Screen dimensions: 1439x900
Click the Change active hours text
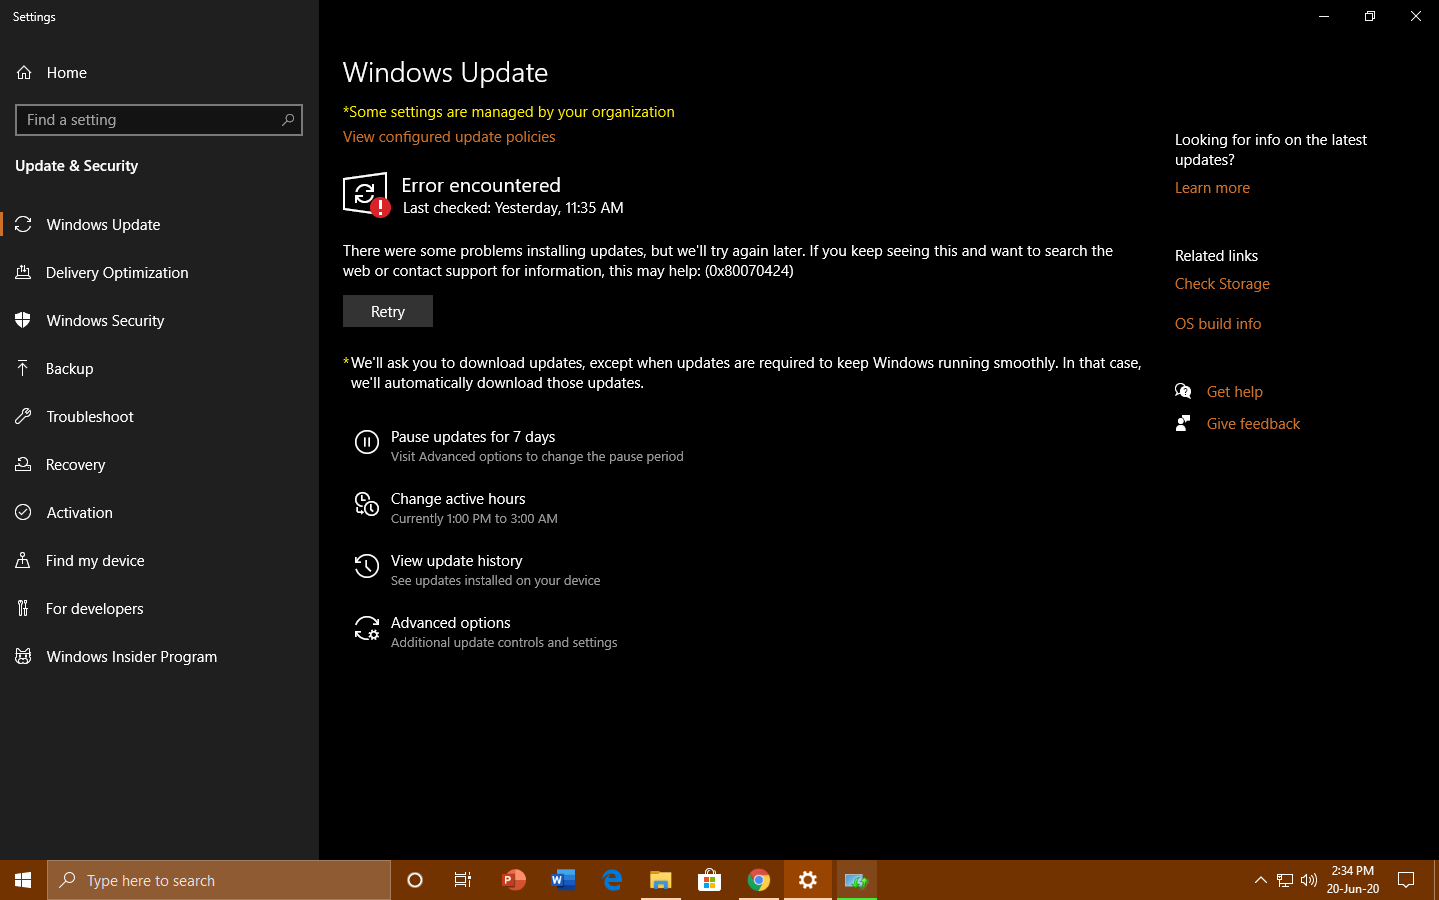[458, 499]
